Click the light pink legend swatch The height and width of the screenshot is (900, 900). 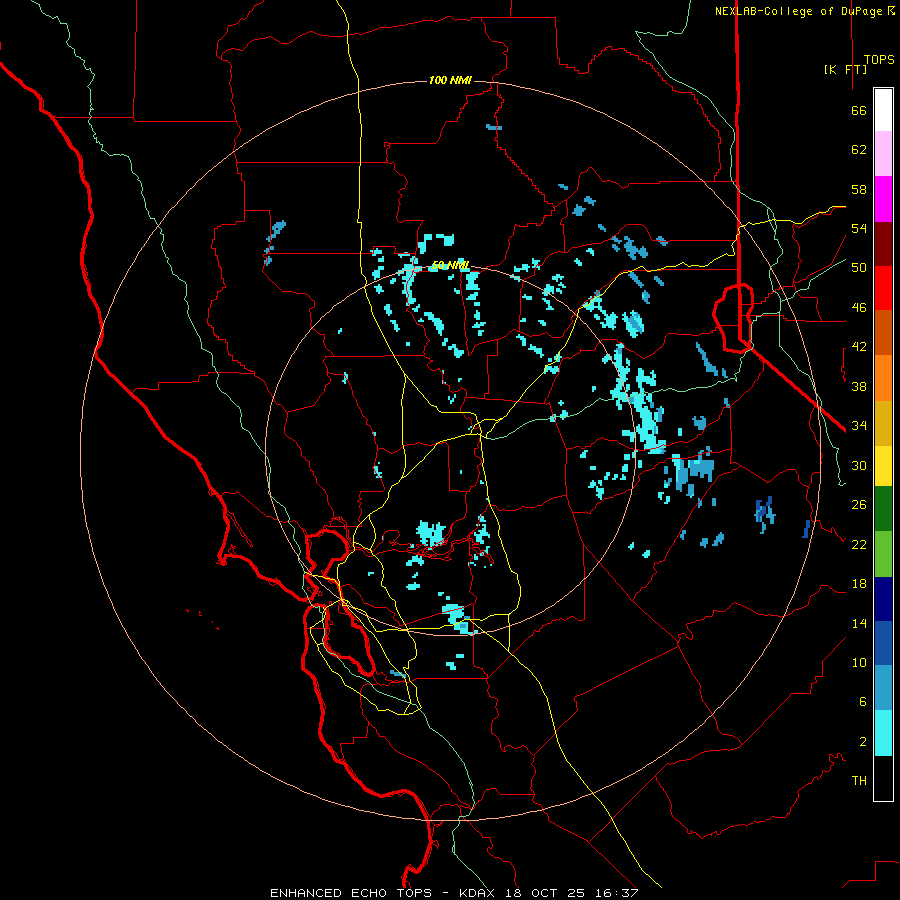883,153
